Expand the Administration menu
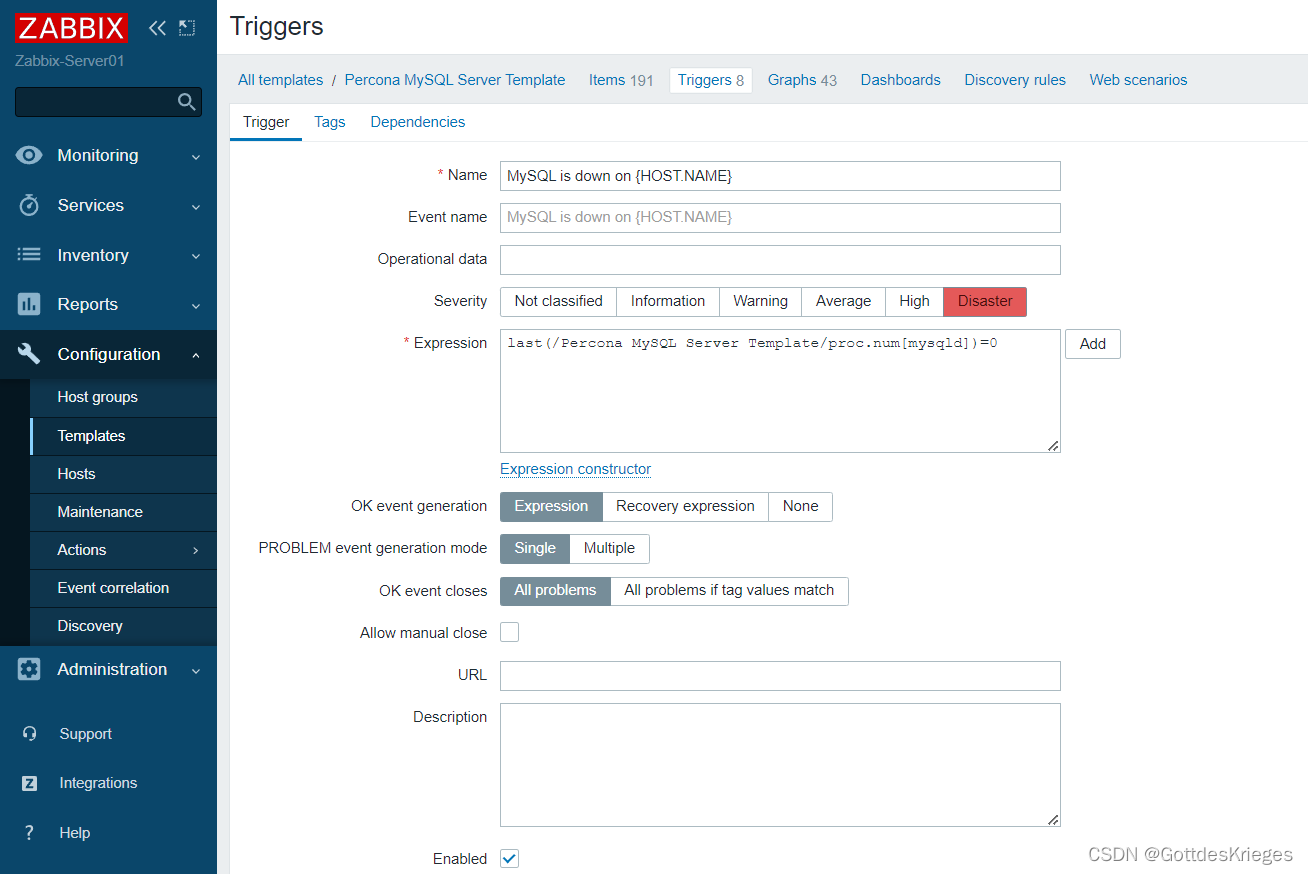This screenshot has height=874, width=1308. (196, 671)
